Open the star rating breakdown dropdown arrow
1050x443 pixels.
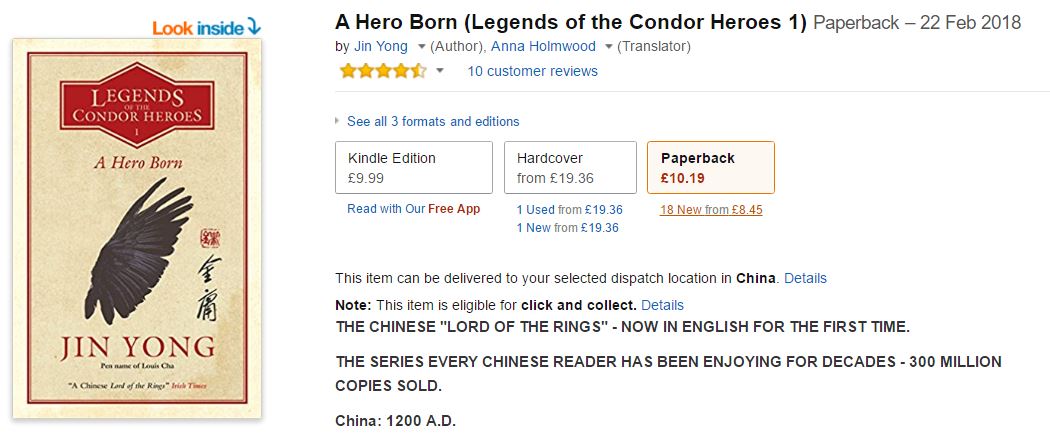pos(440,71)
